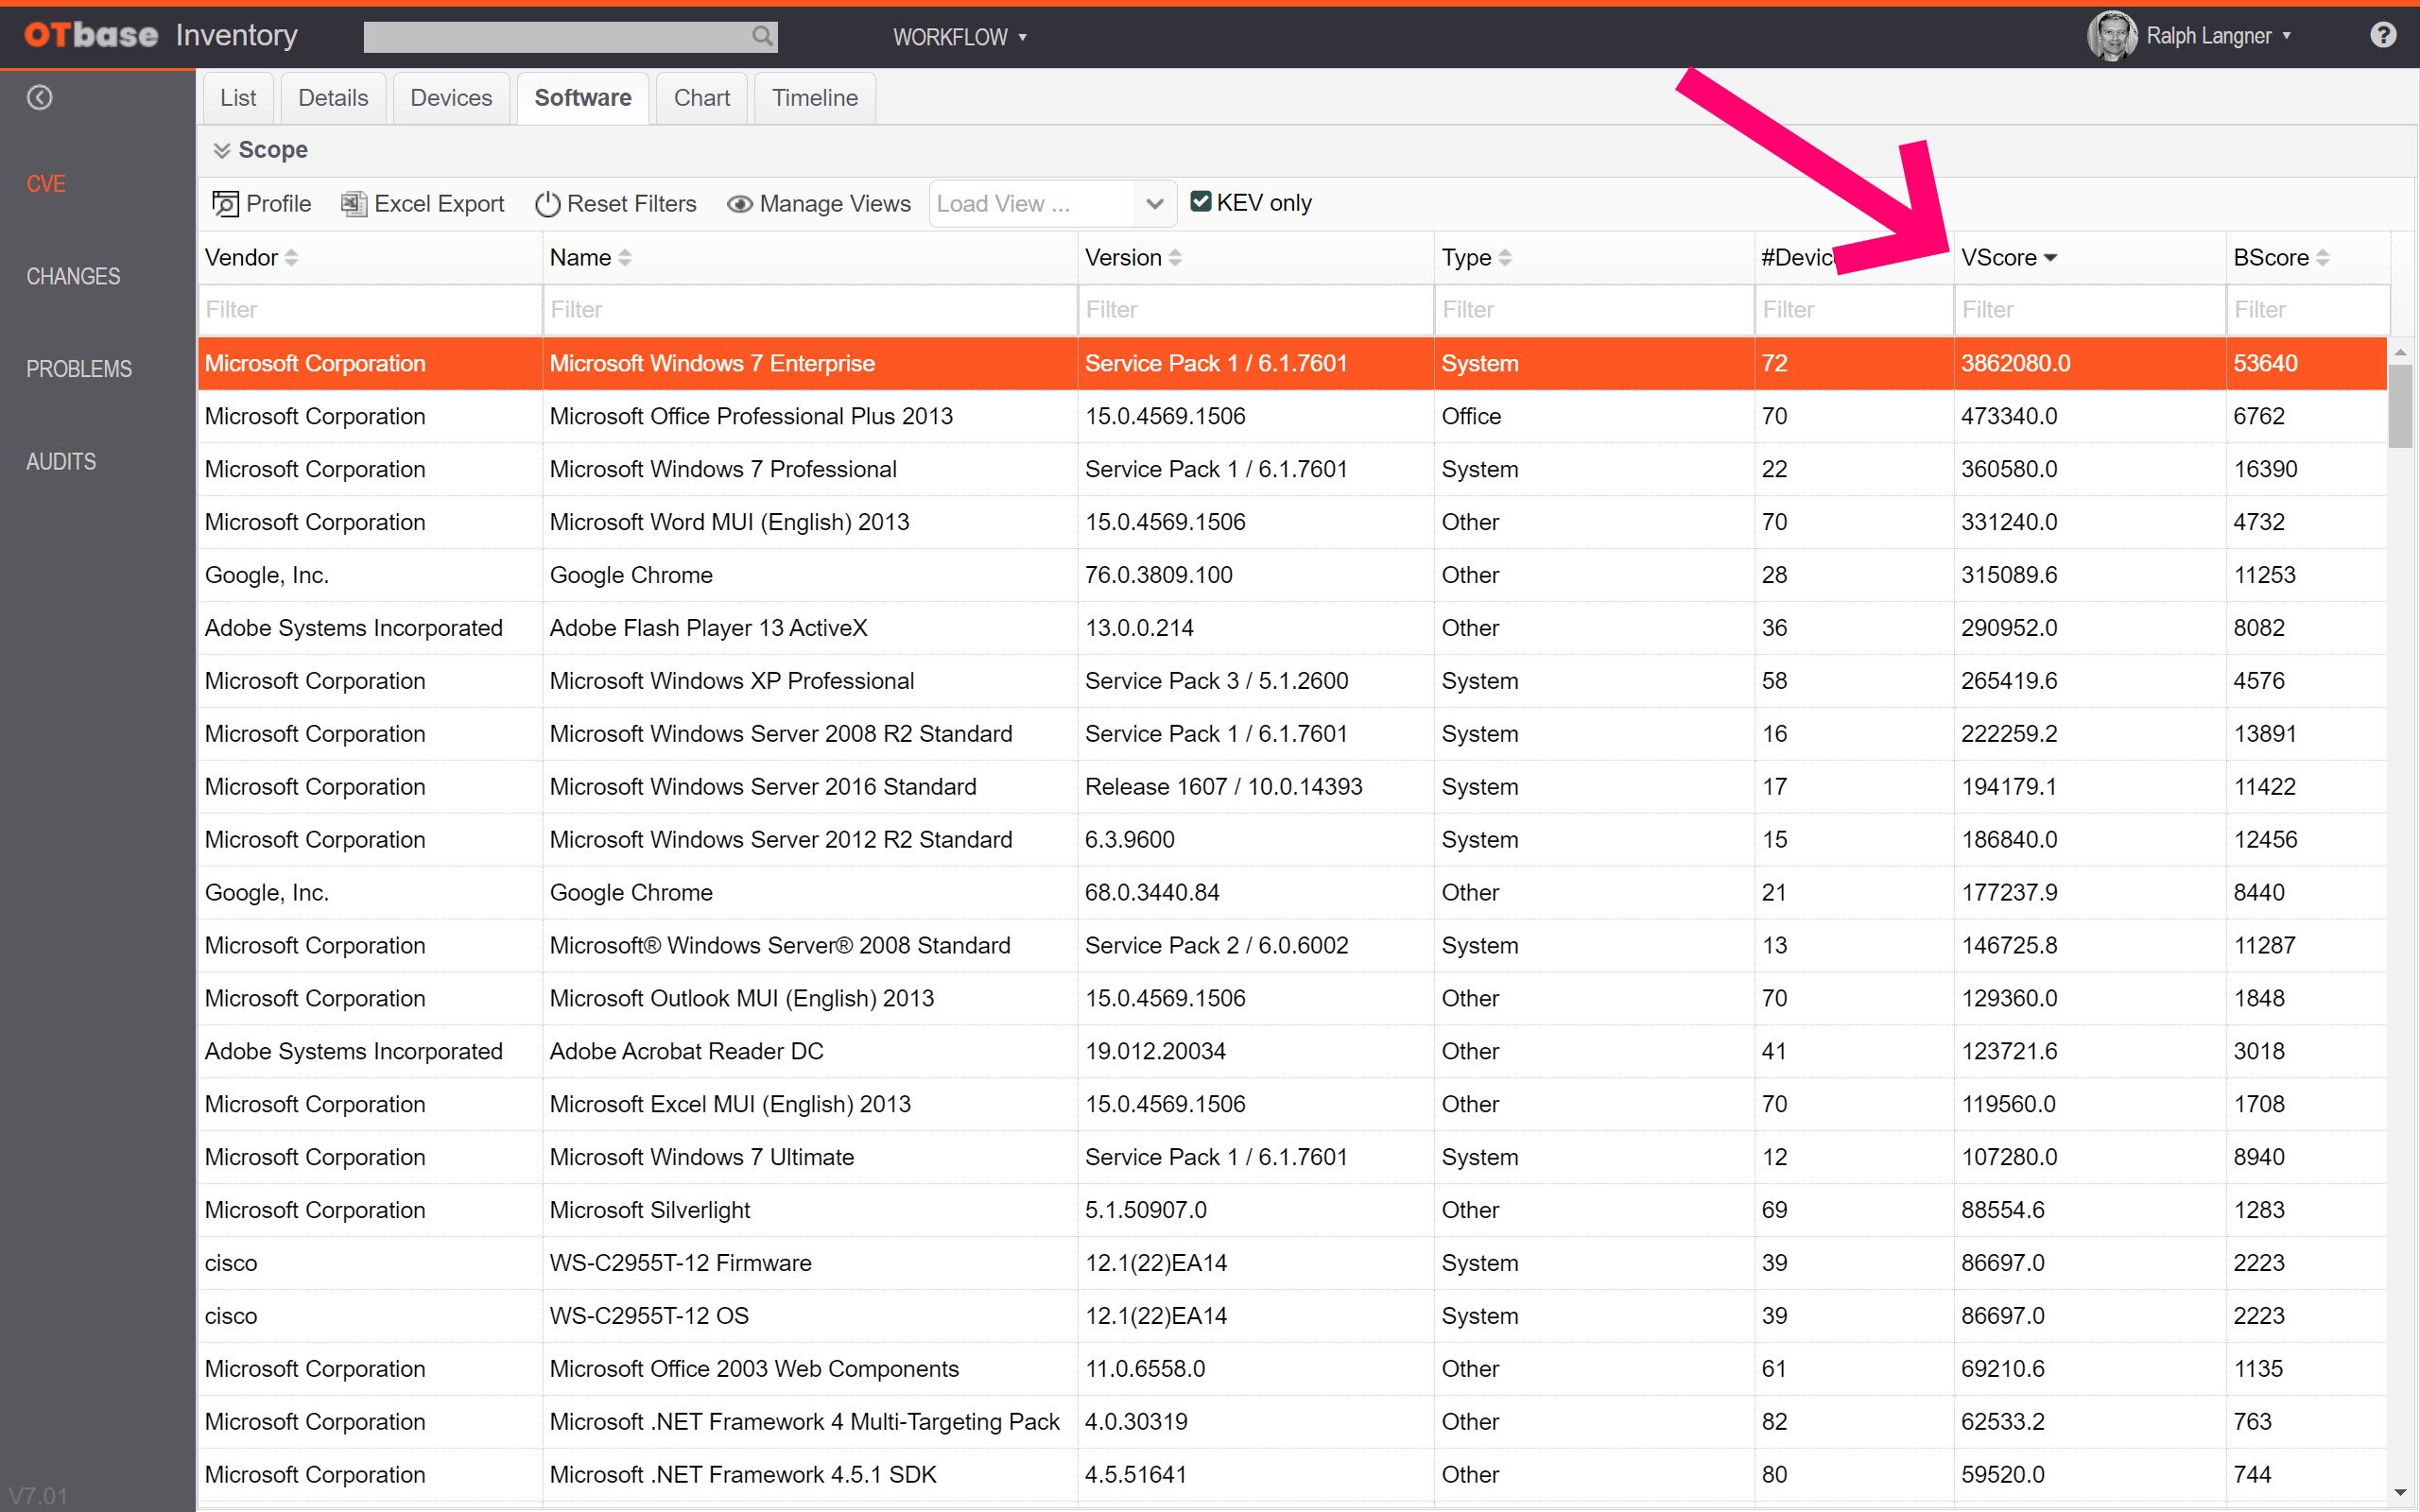Open the WORKFLOW dropdown menu
The image size is (2420, 1512).
[x=960, y=37]
